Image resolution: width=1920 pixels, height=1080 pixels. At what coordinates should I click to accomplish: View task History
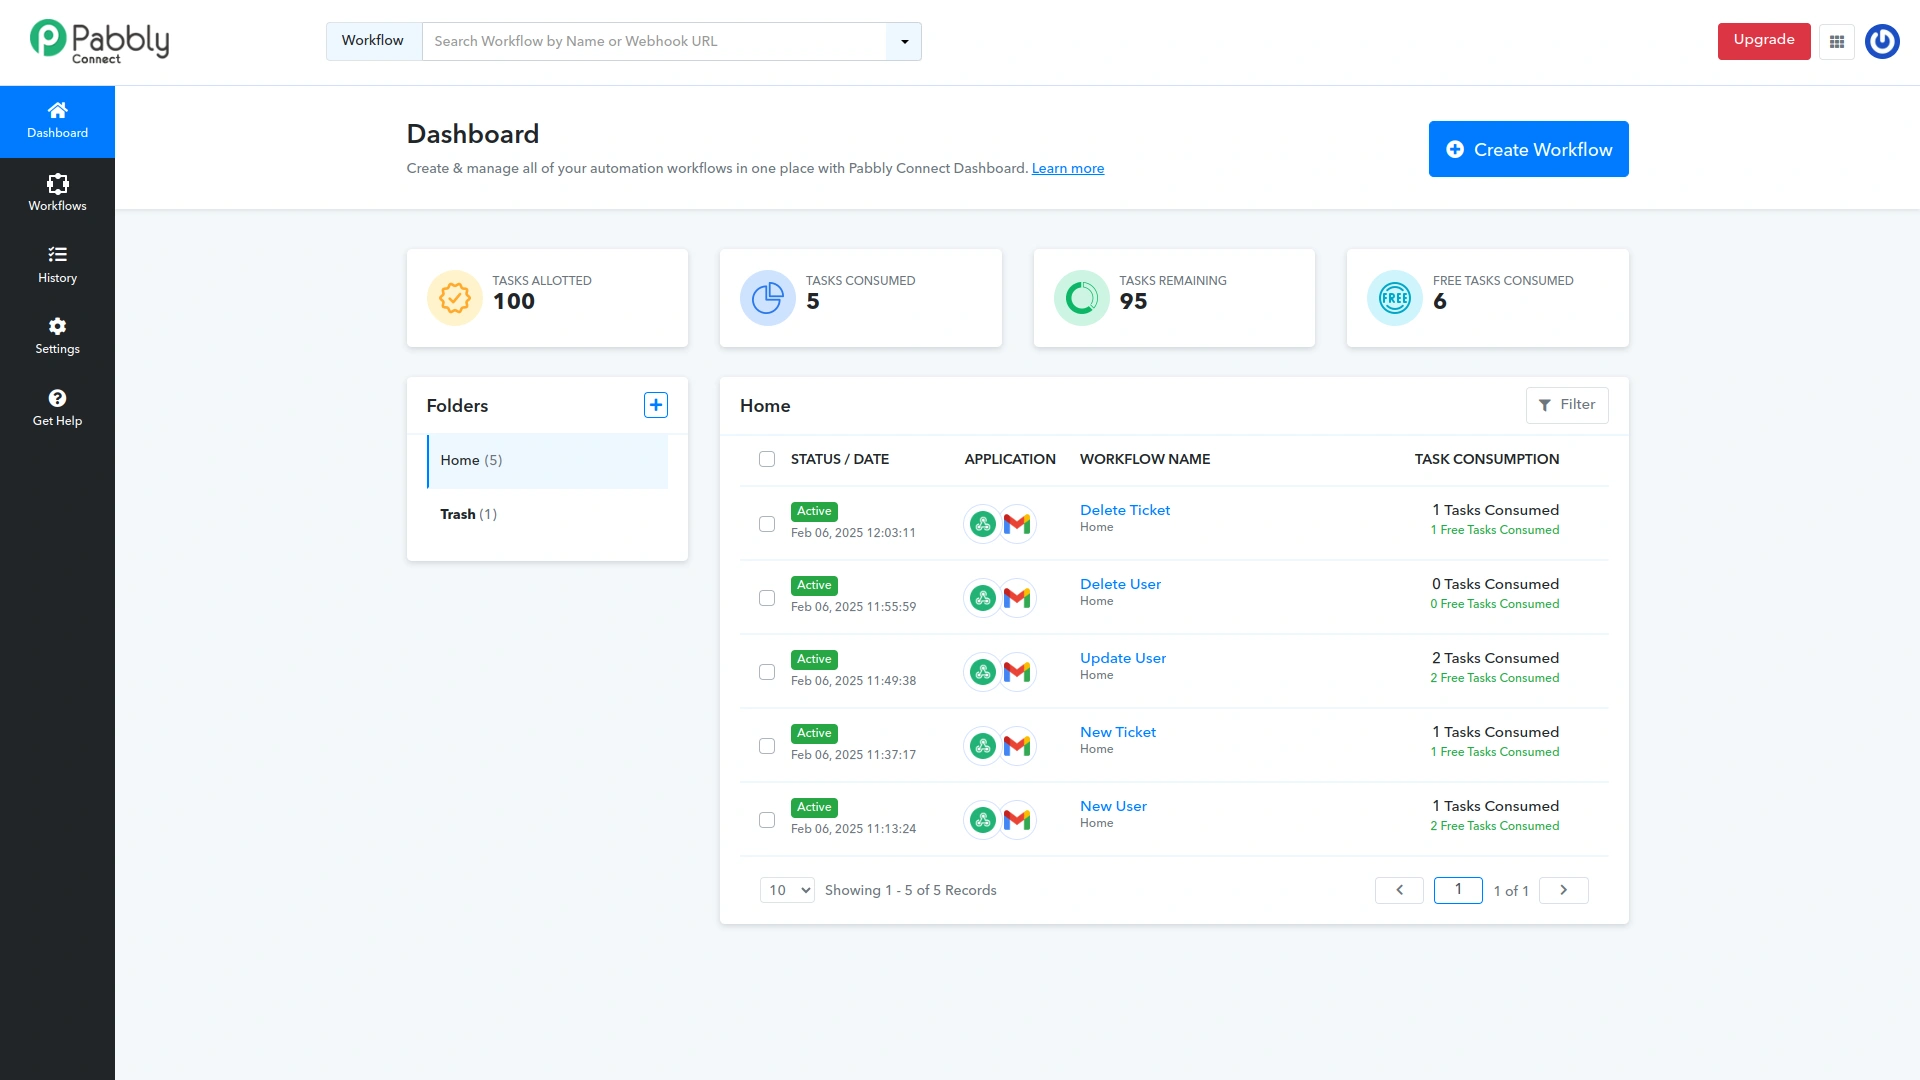click(x=57, y=264)
